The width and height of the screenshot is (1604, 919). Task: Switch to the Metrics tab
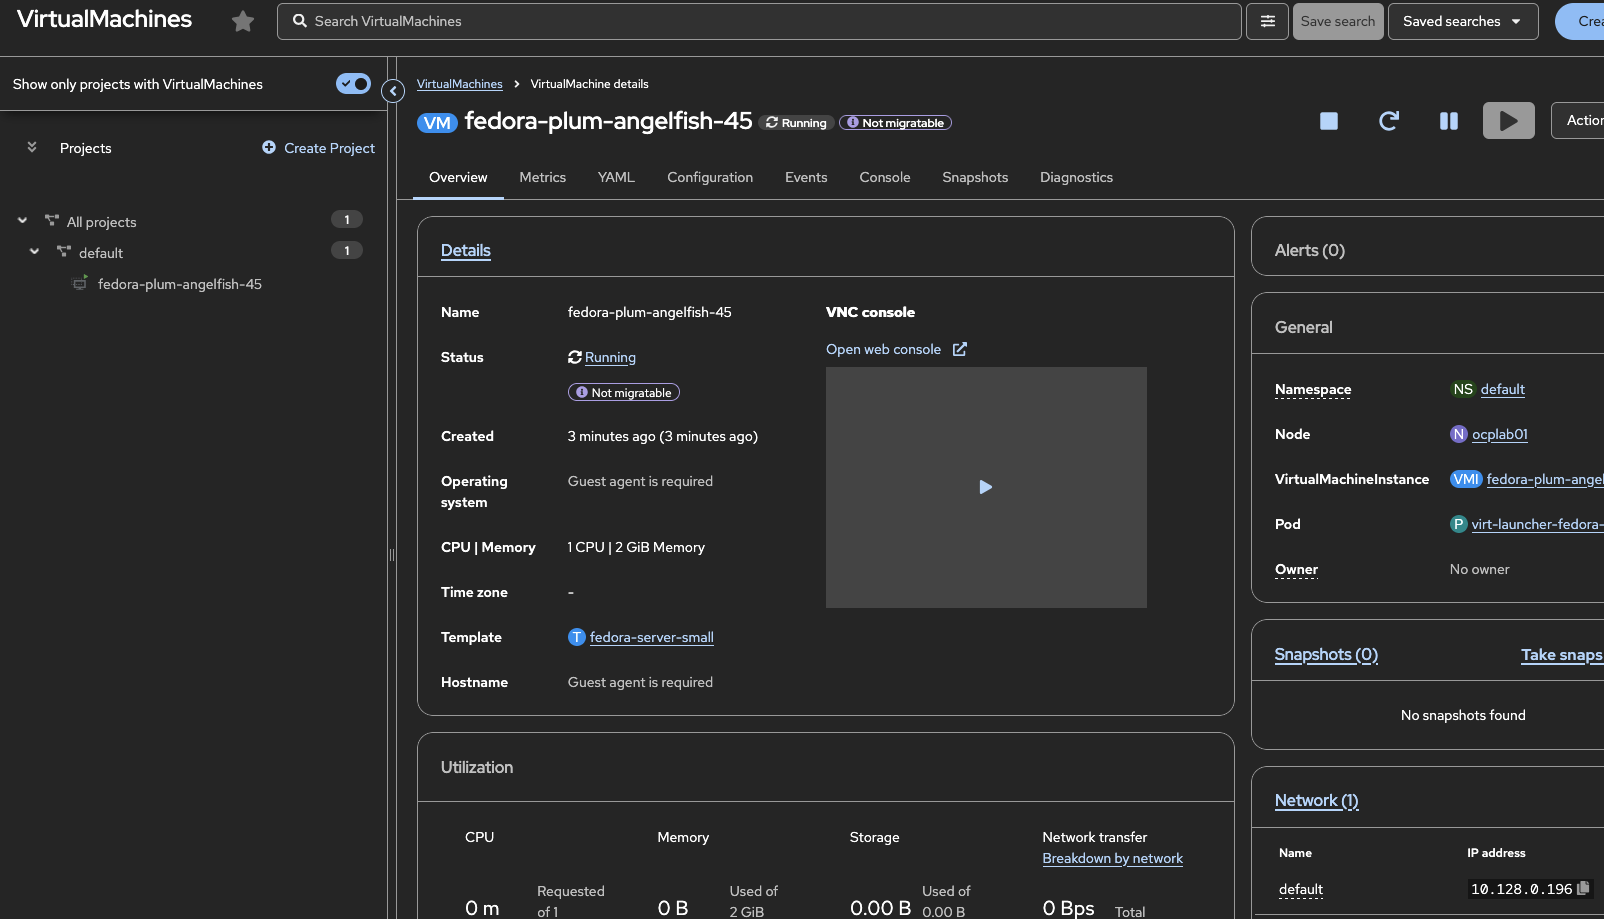point(543,177)
